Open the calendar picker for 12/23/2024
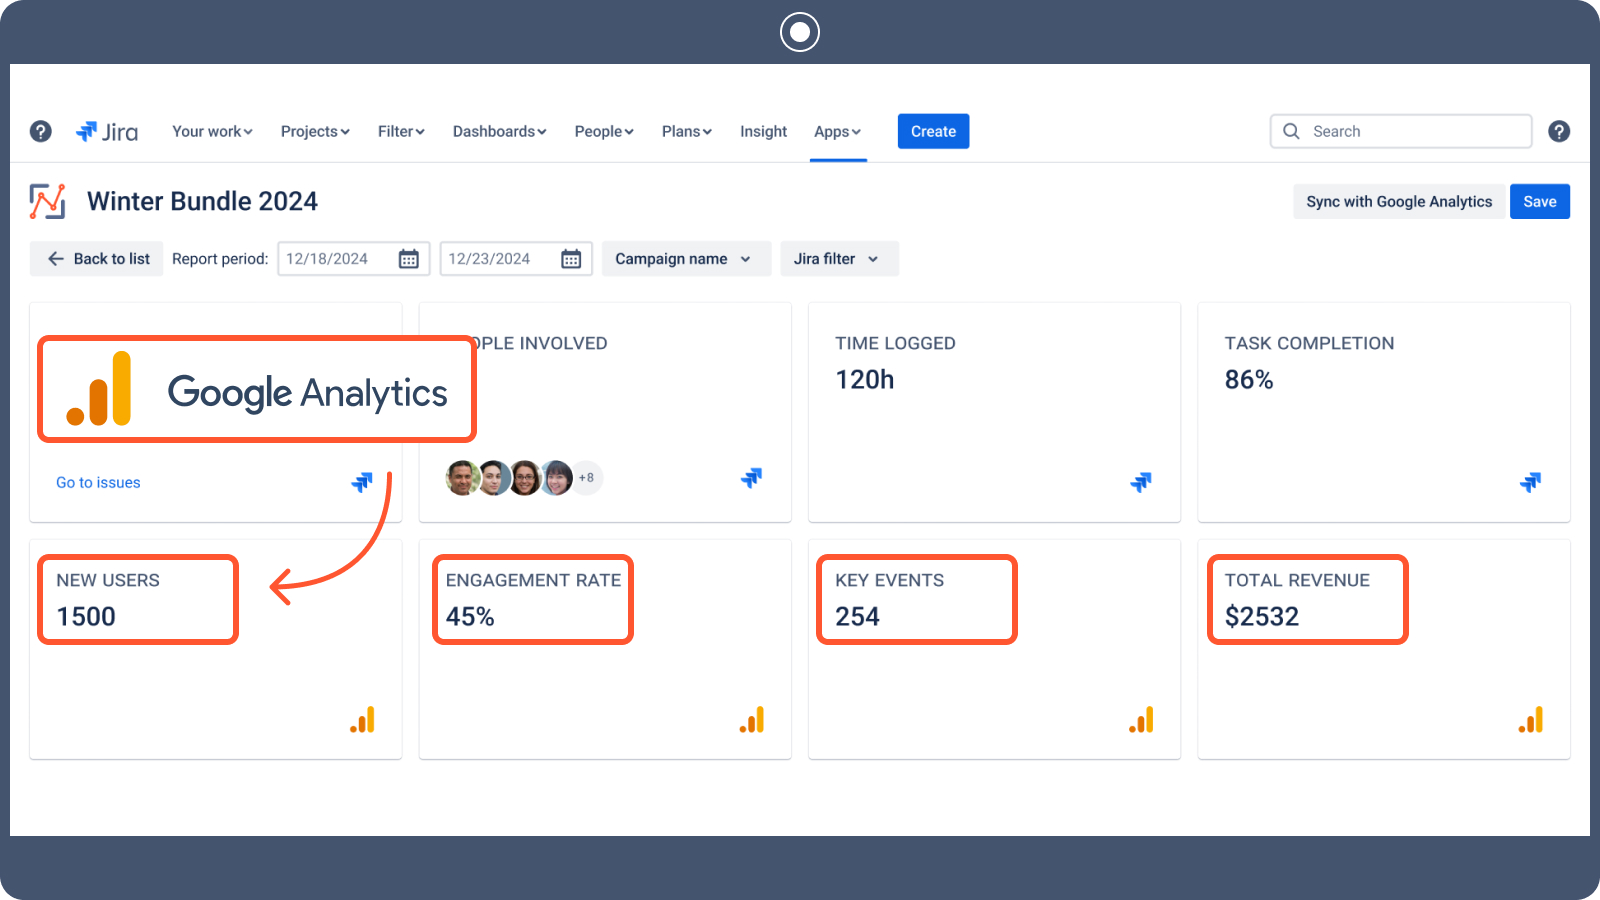The height and width of the screenshot is (900, 1600). [x=571, y=259]
